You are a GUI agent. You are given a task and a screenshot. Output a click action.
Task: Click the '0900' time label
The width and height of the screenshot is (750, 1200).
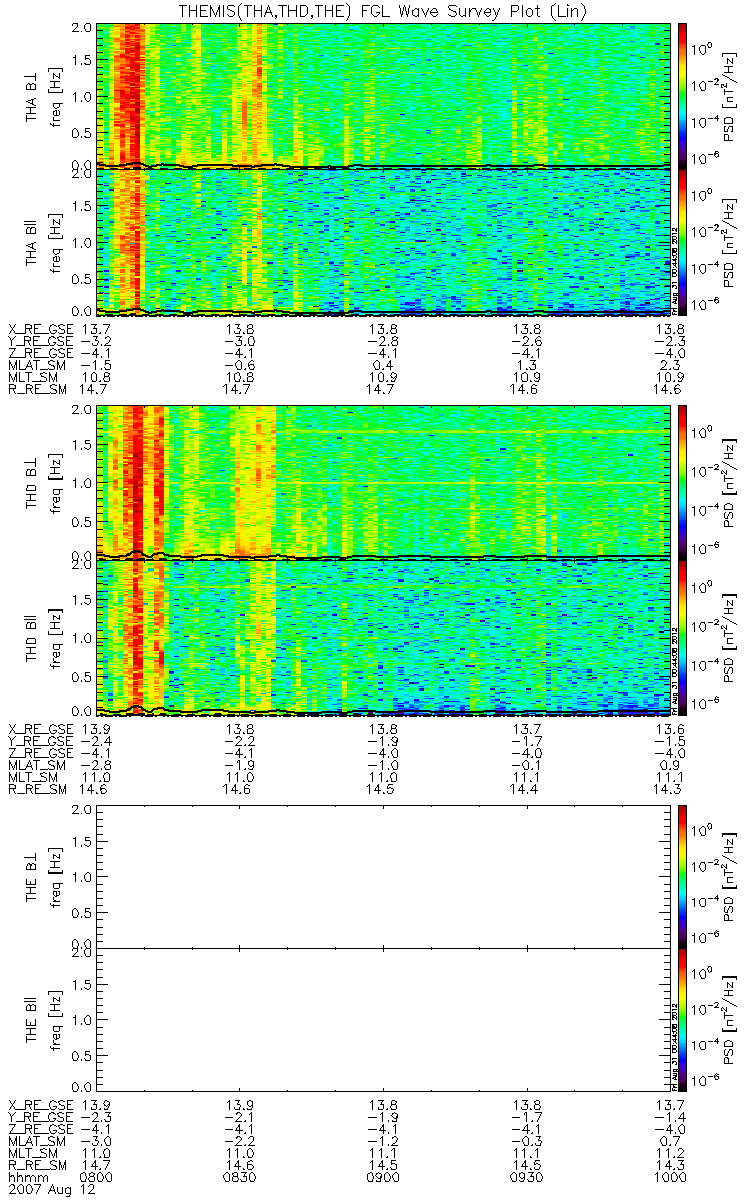pos(384,1178)
